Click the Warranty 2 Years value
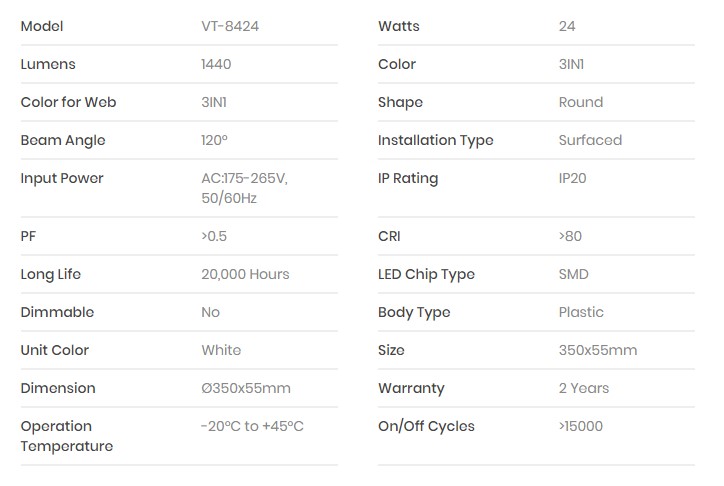The height and width of the screenshot is (486, 724). (x=584, y=388)
